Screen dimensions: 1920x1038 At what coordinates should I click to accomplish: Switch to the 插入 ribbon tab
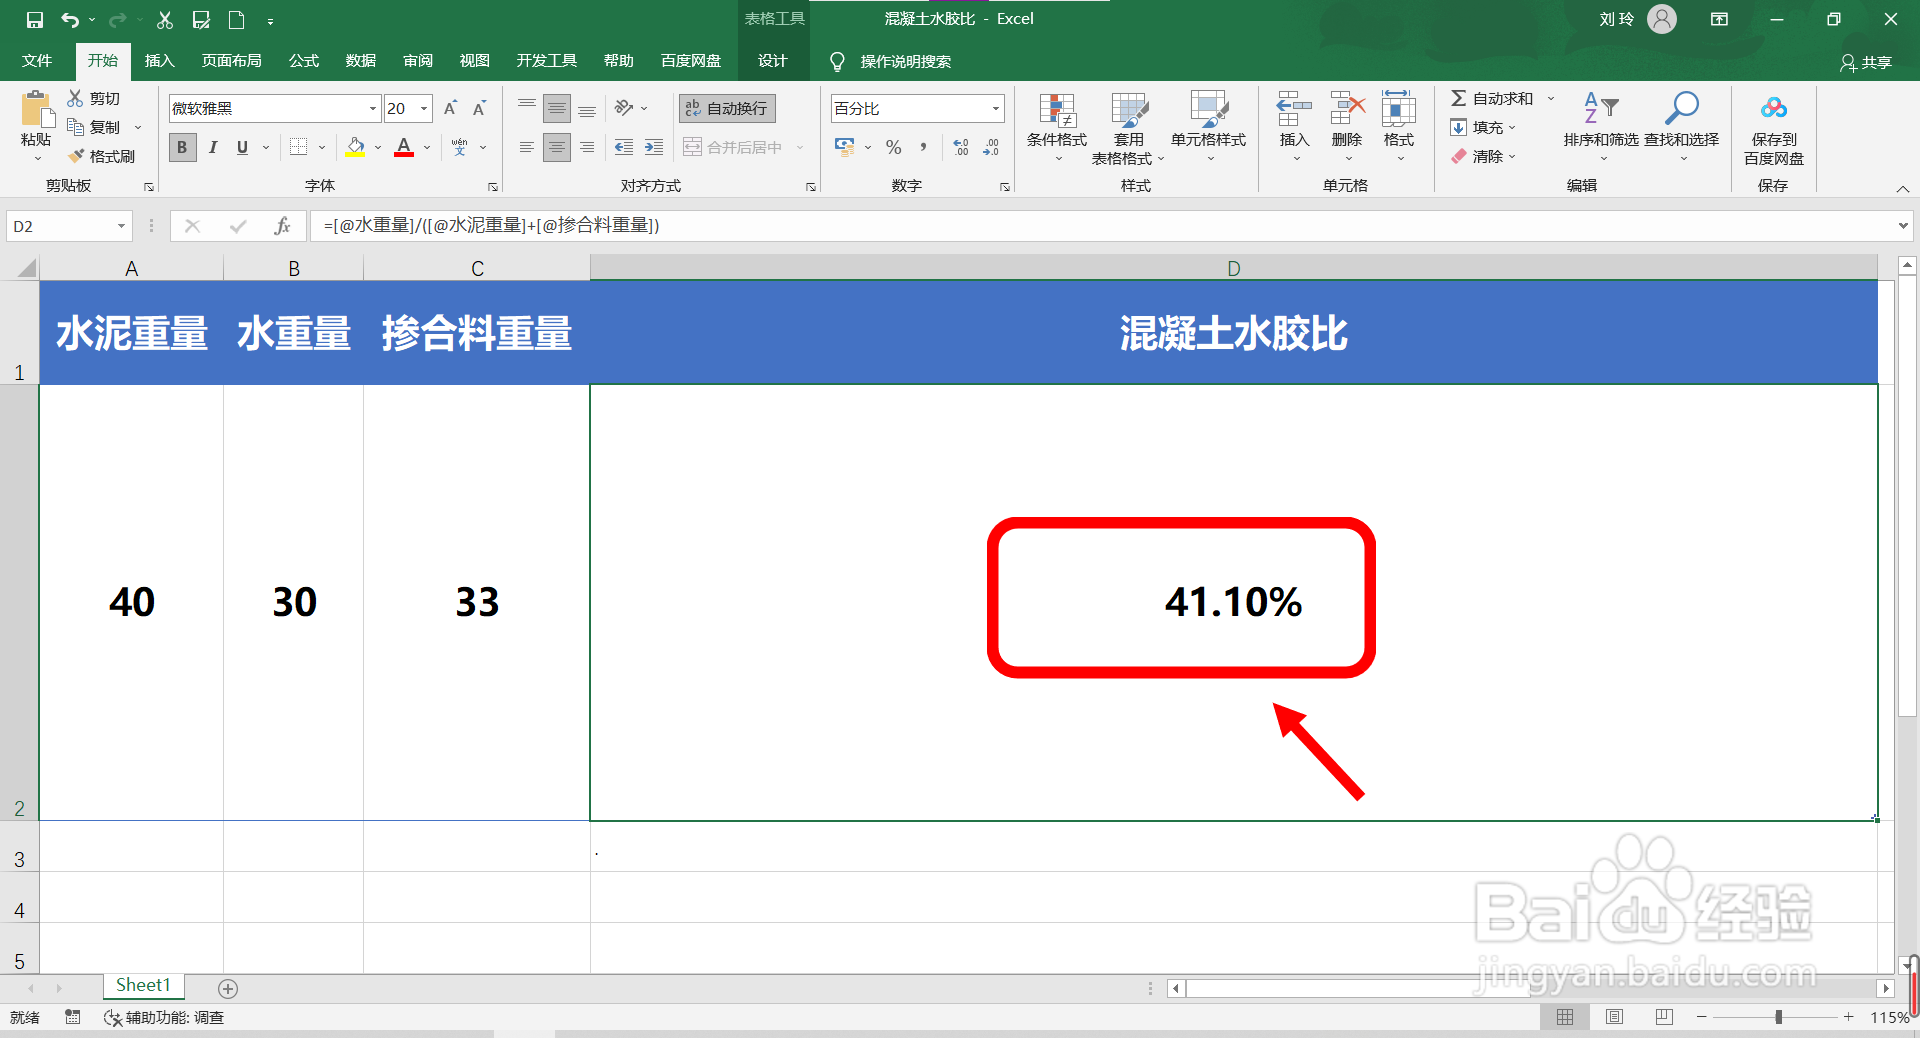click(159, 60)
